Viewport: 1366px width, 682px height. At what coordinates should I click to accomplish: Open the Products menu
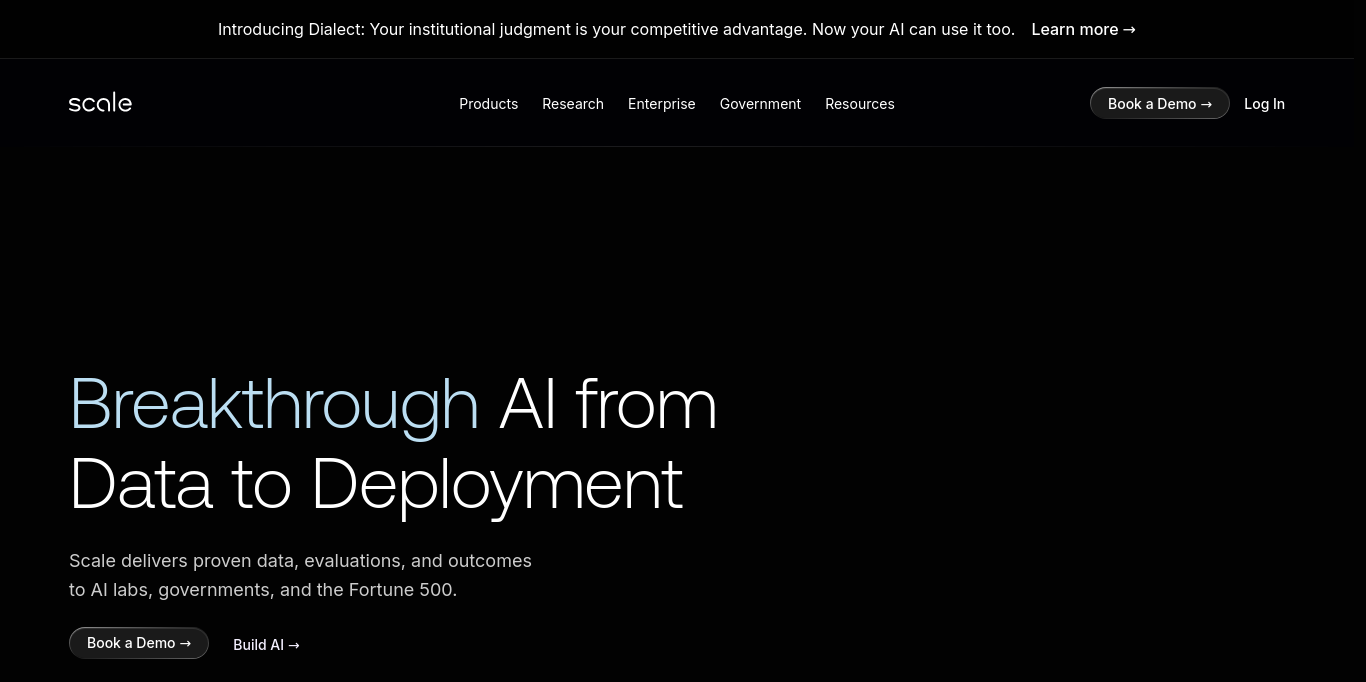pyautogui.click(x=488, y=104)
